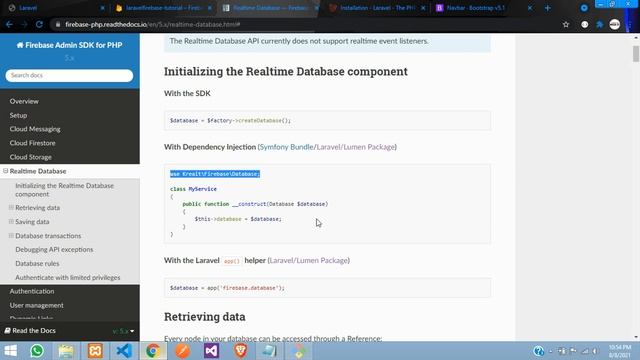Viewport: 640px width, 360px height.
Task: Click the highlighted use Kreait\Firebase\Database line
Action: point(215,174)
